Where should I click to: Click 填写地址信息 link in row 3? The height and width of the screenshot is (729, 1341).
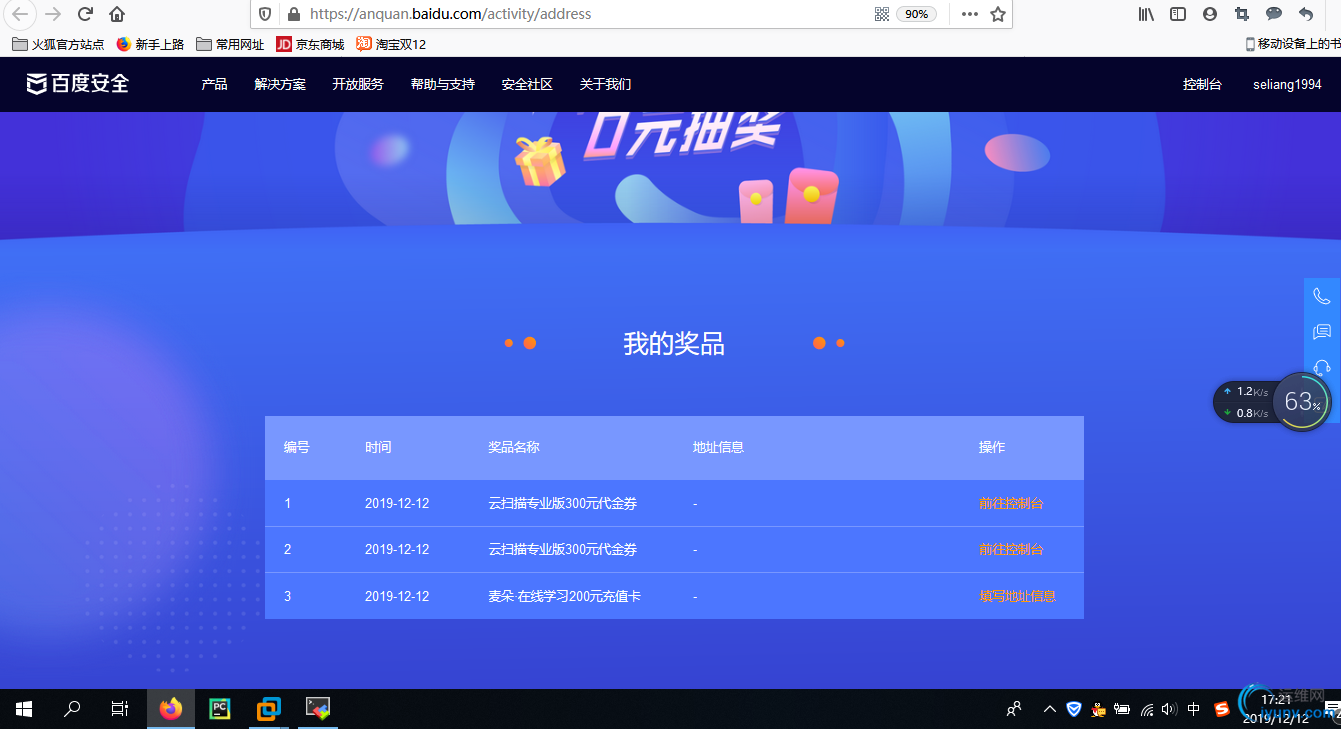(1017, 596)
